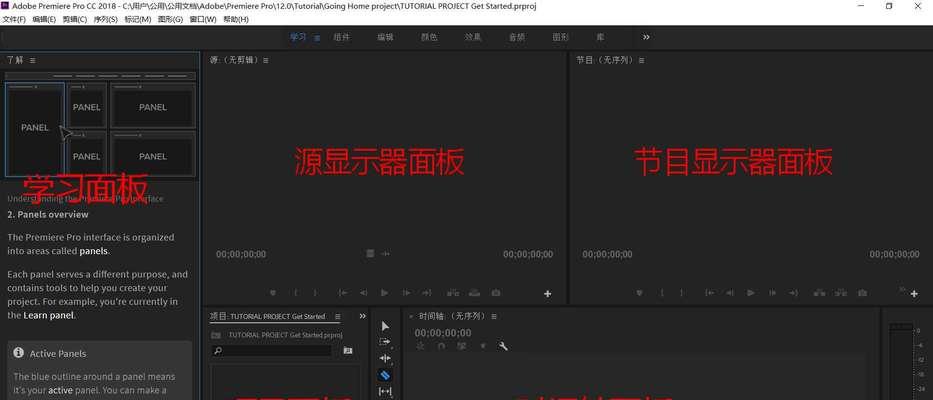The width and height of the screenshot is (933, 400).
Task: Show more workspaces overflow chevron
Action: [x=646, y=37]
